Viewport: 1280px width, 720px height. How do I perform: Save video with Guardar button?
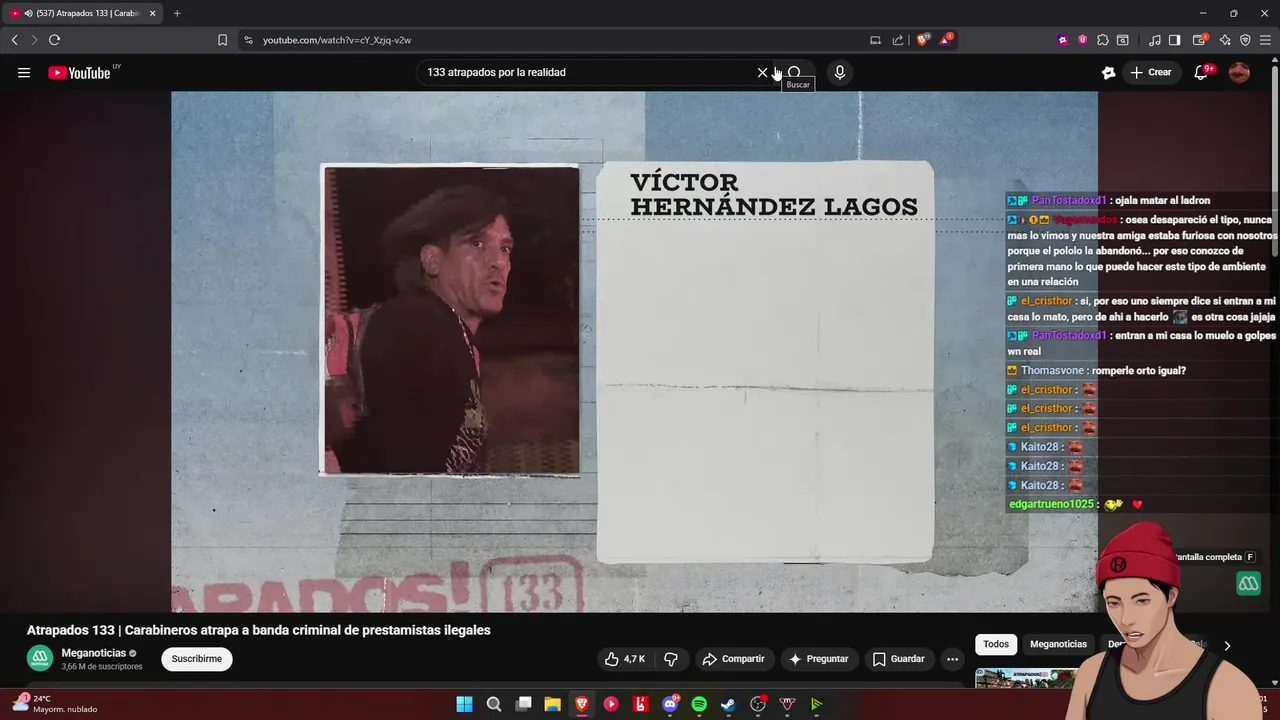click(898, 659)
